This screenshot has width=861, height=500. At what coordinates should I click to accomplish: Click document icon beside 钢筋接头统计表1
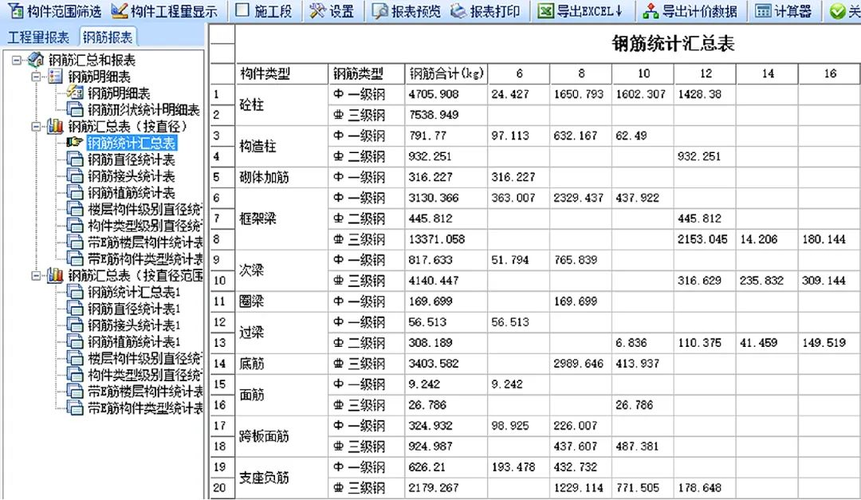[x=75, y=325]
